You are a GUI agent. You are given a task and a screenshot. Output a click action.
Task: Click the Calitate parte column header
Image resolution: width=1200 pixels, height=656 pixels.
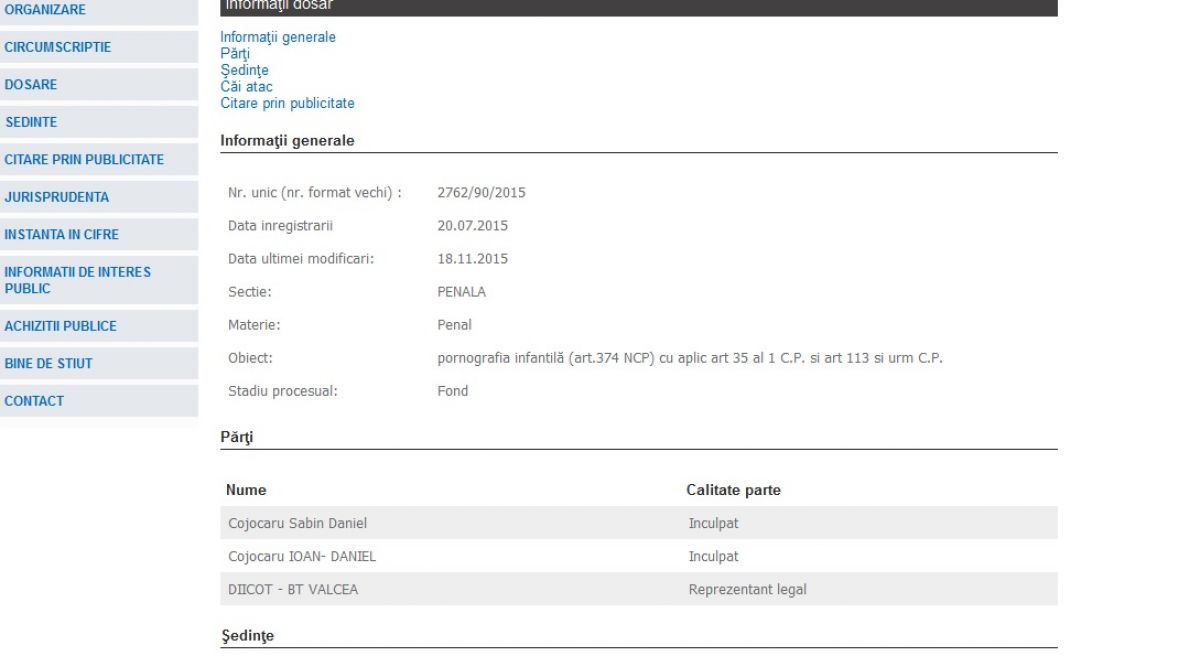coord(733,490)
